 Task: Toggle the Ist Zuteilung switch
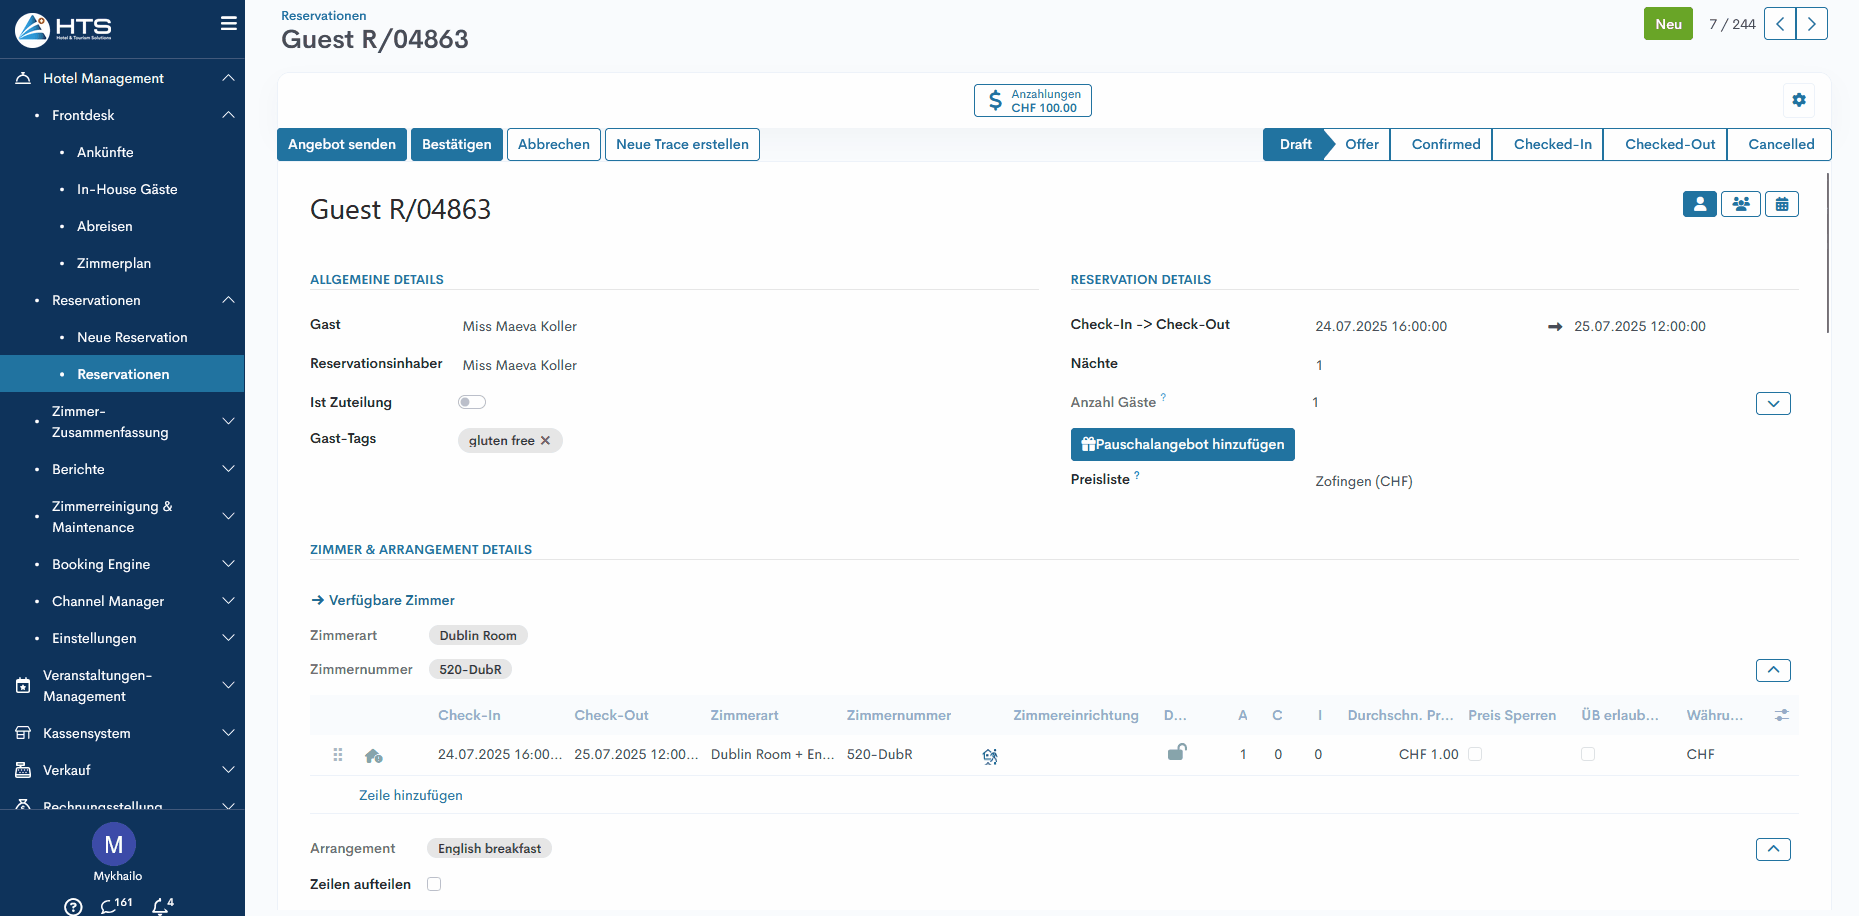tap(471, 402)
